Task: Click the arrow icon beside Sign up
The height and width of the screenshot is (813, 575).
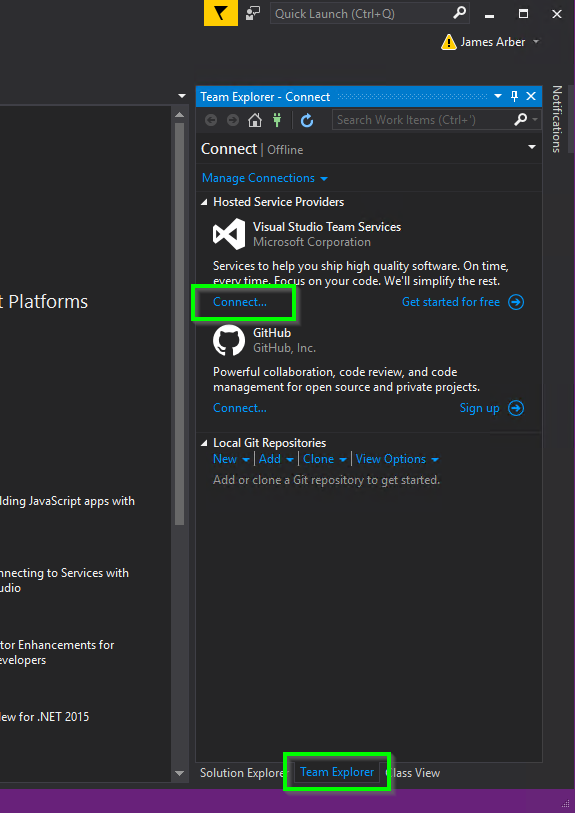Action: (x=516, y=408)
